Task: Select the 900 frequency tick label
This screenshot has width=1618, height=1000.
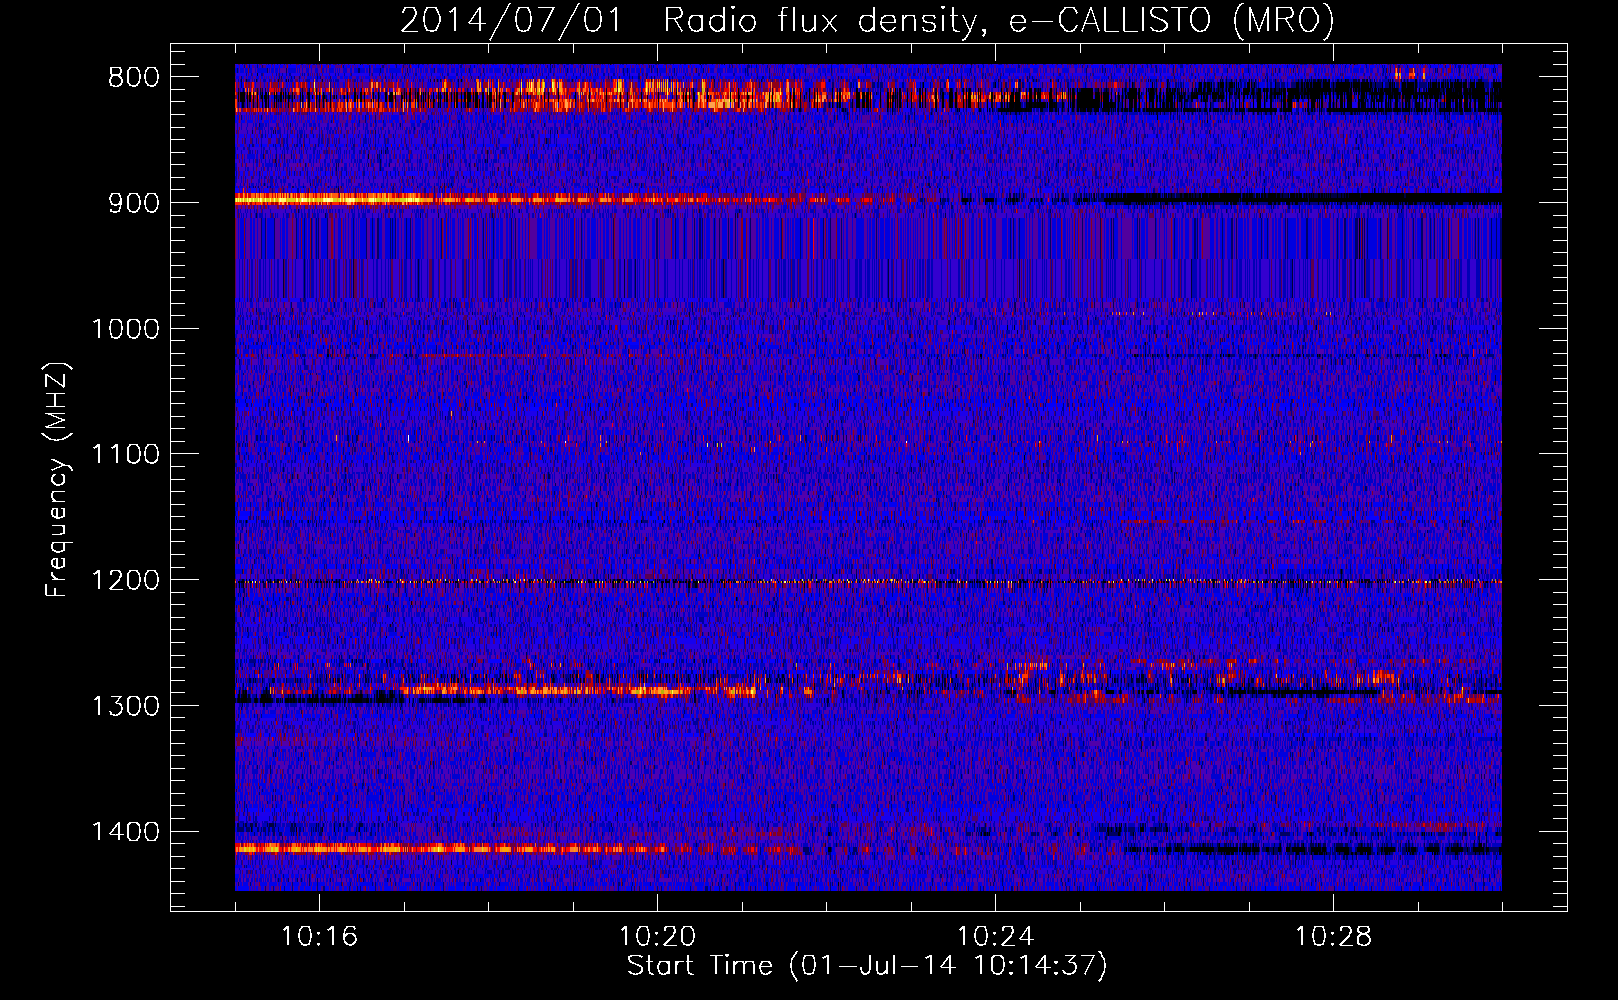Action: [x=134, y=203]
